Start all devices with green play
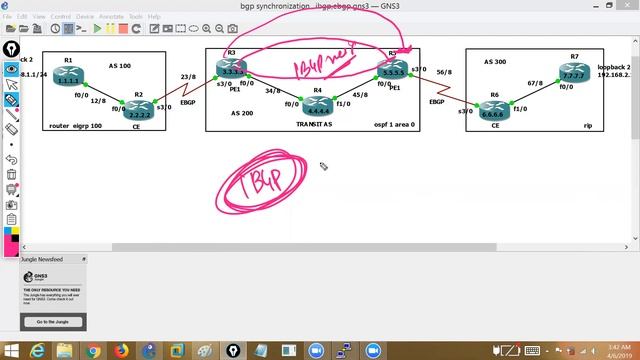640x360 pixels. (x=97, y=29)
